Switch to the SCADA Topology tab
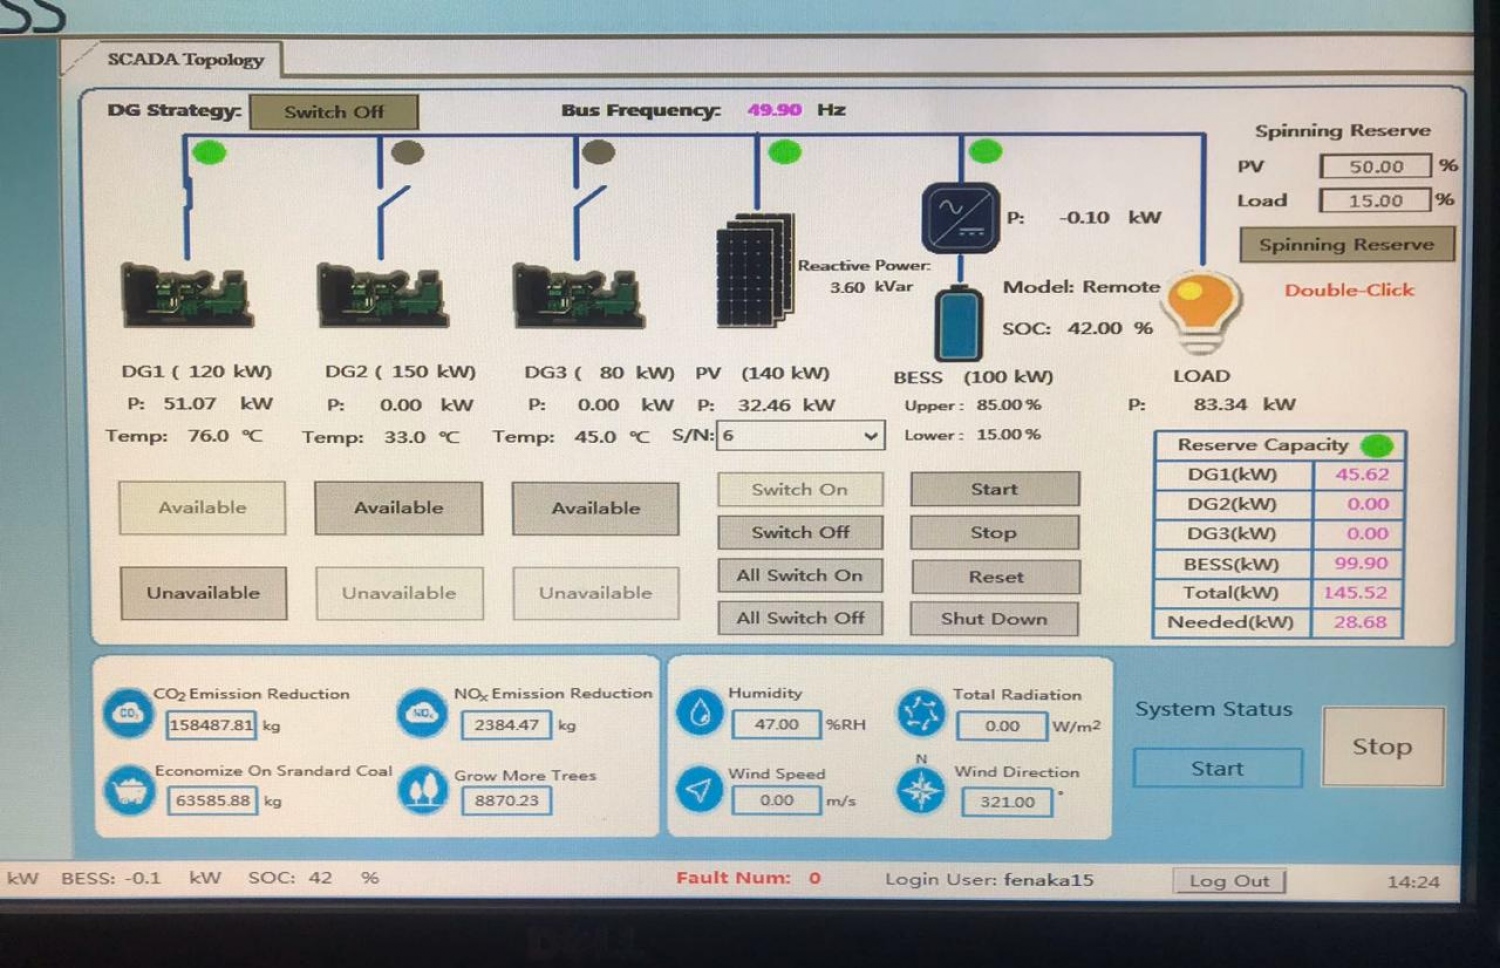 click(185, 59)
